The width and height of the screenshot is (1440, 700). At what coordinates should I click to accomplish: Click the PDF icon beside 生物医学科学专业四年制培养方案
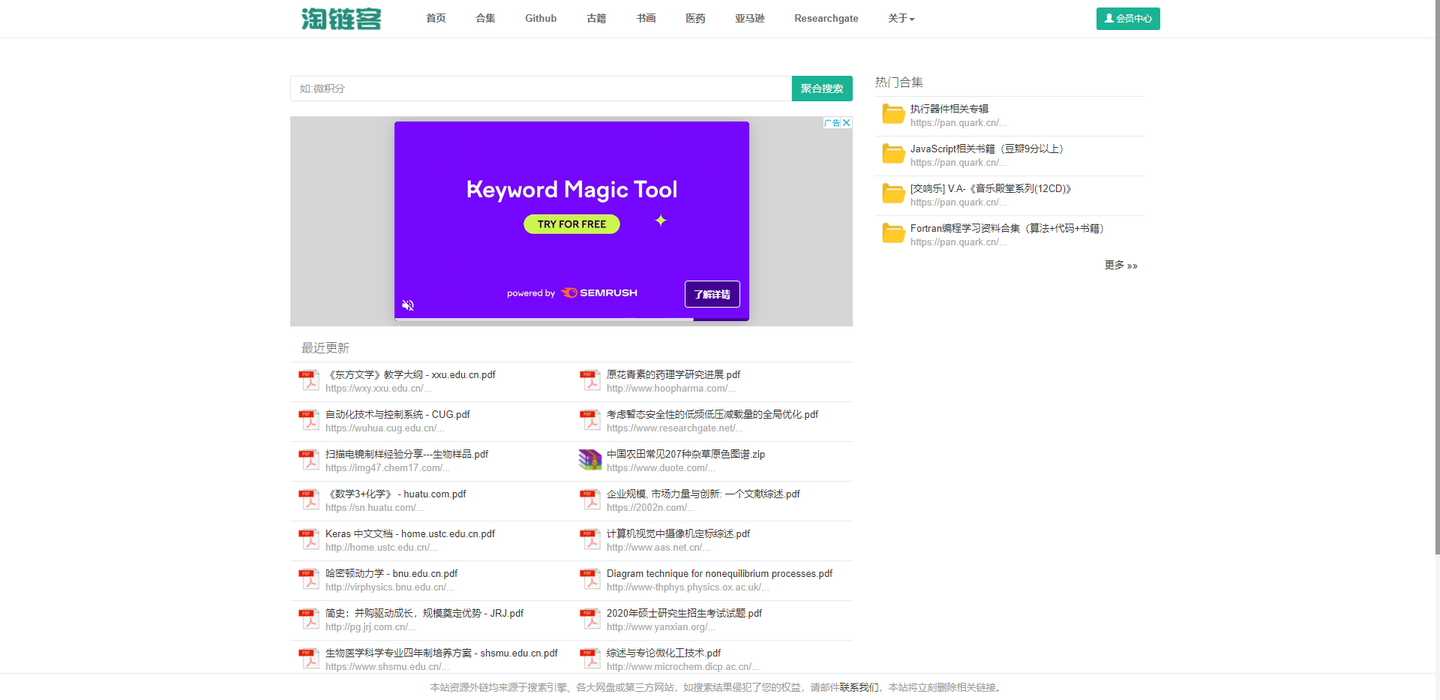coord(309,659)
